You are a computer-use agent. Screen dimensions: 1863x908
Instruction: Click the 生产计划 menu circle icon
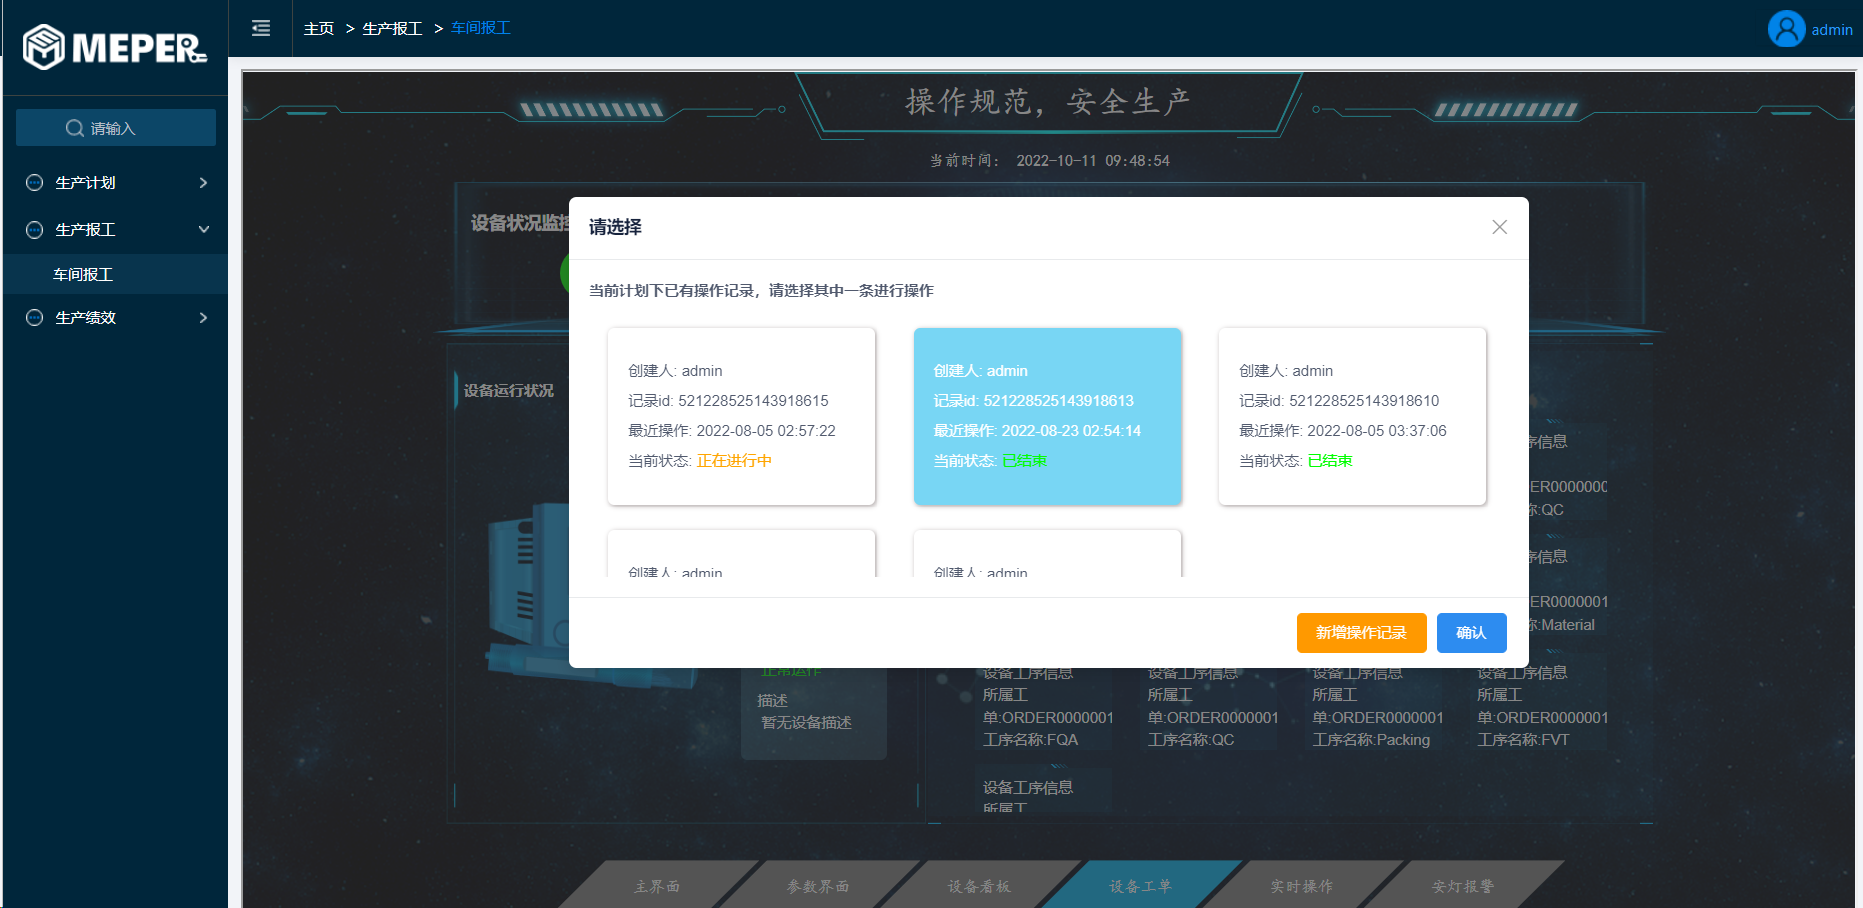click(x=34, y=182)
